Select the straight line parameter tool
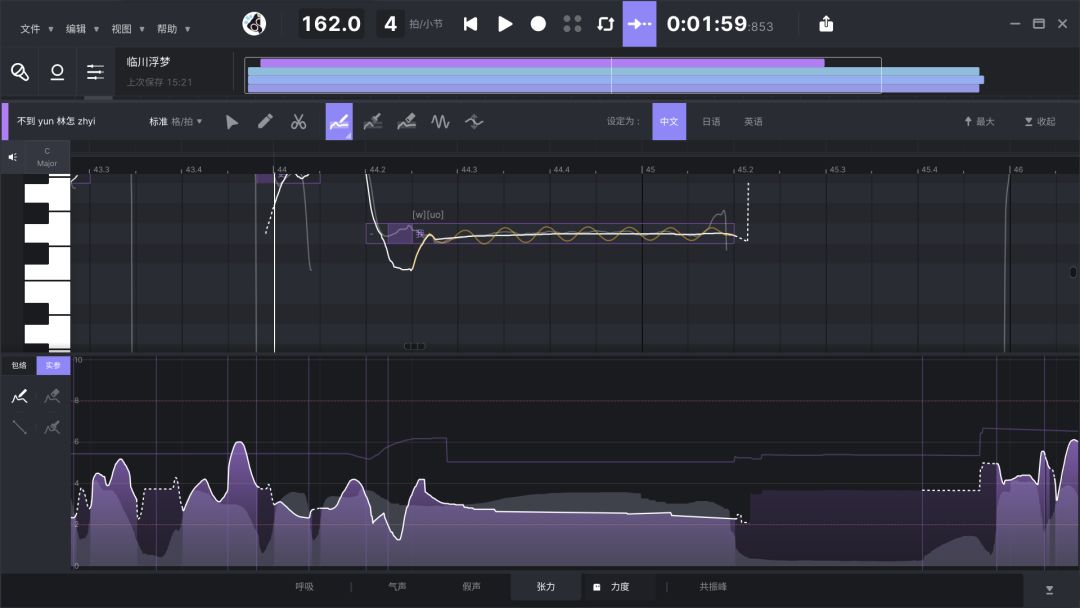This screenshot has height=608, width=1080. tap(19, 428)
